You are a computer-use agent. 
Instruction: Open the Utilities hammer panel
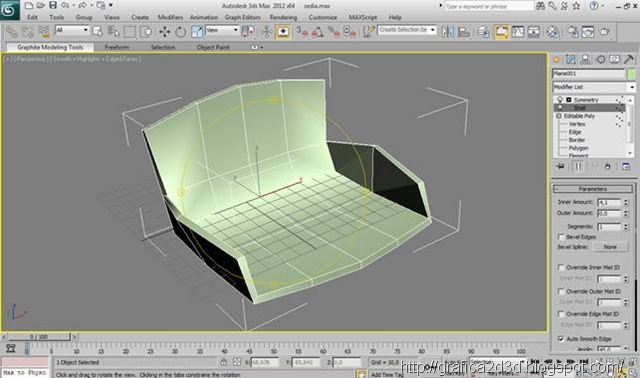(x=629, y=60)
